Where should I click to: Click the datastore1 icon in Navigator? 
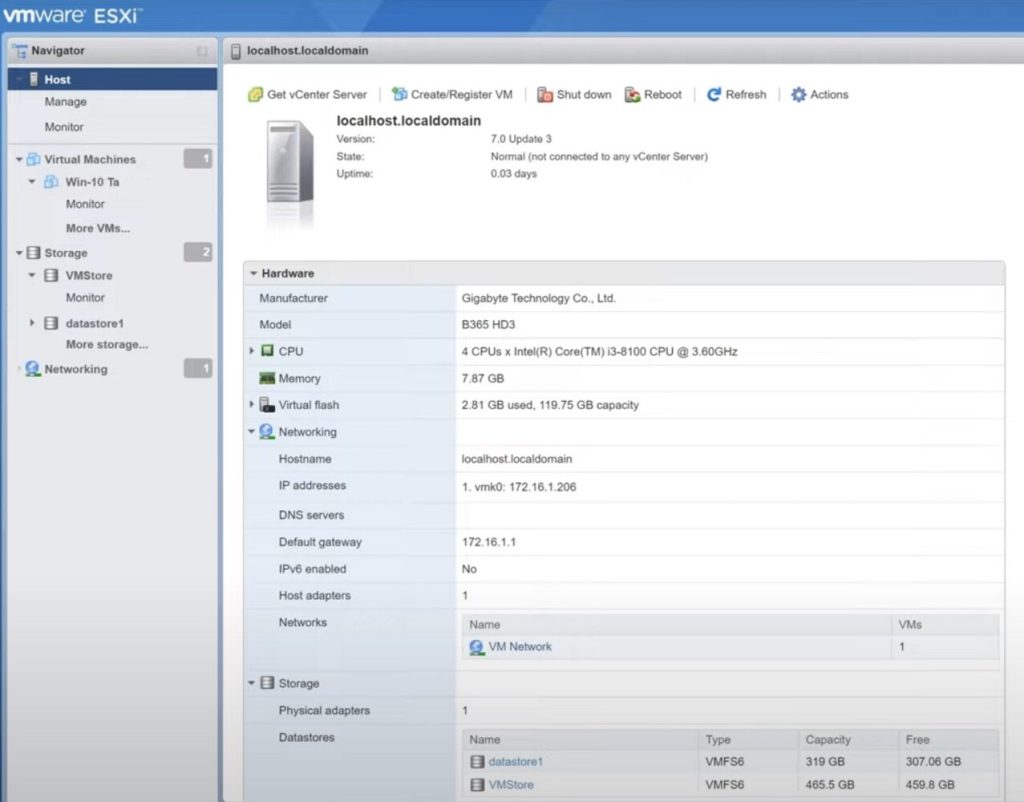[x=51, y=323]
